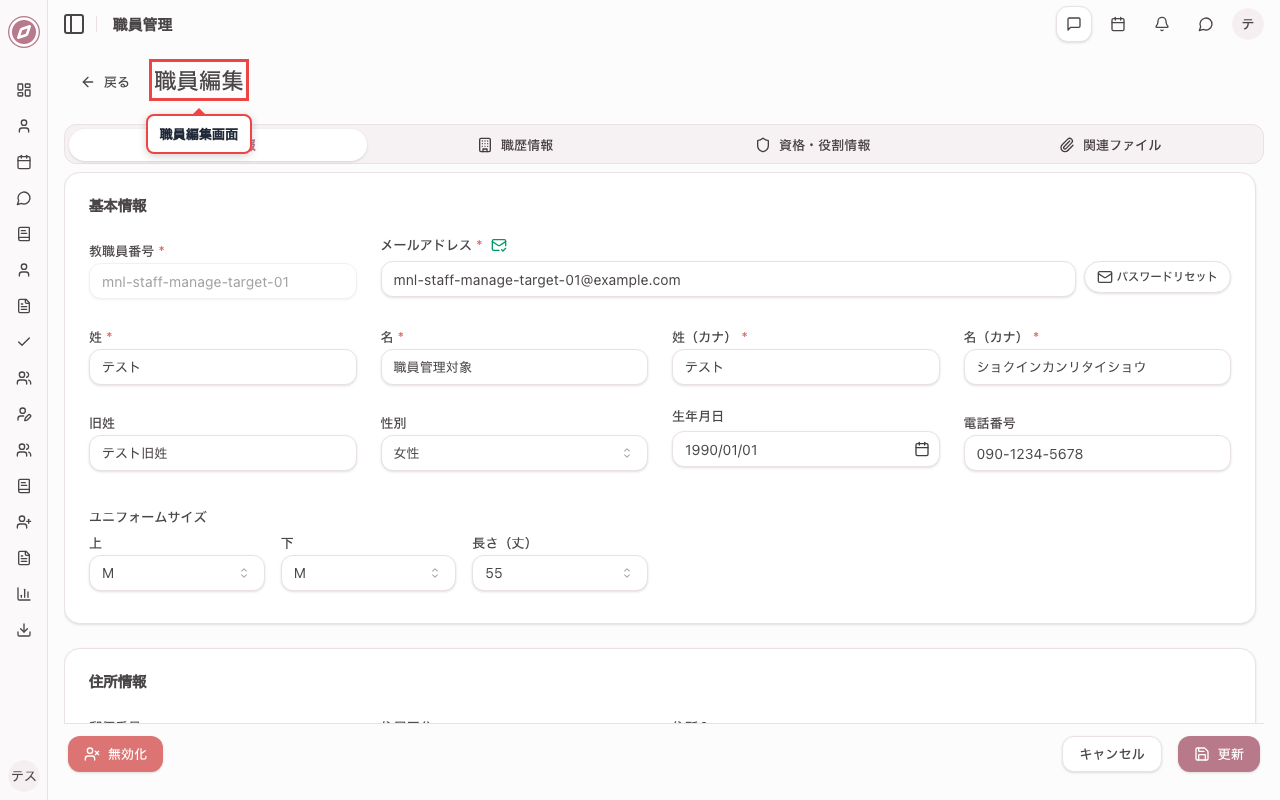The width and height of the screenshot is (1280, 800).
Task: Go back with the 戻る button
Action: (x=105, y=82)
